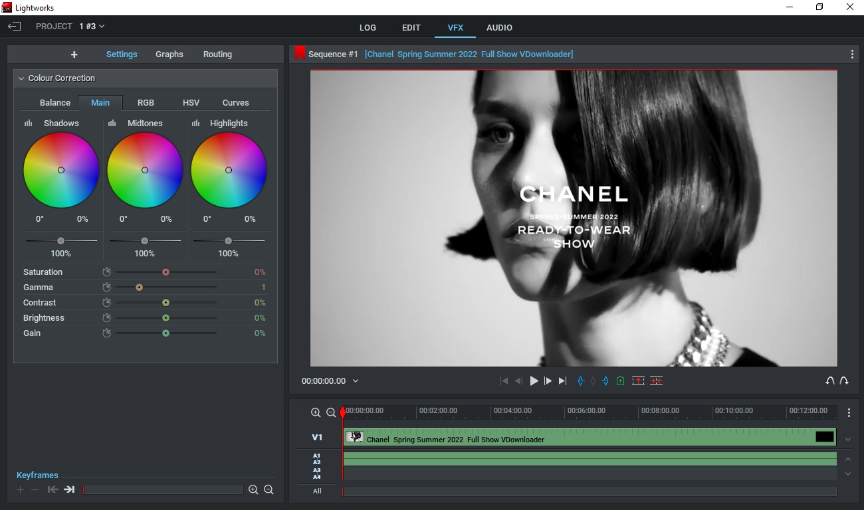
Task: Click the Highlights histogram icon
Action: coord(196,123)
